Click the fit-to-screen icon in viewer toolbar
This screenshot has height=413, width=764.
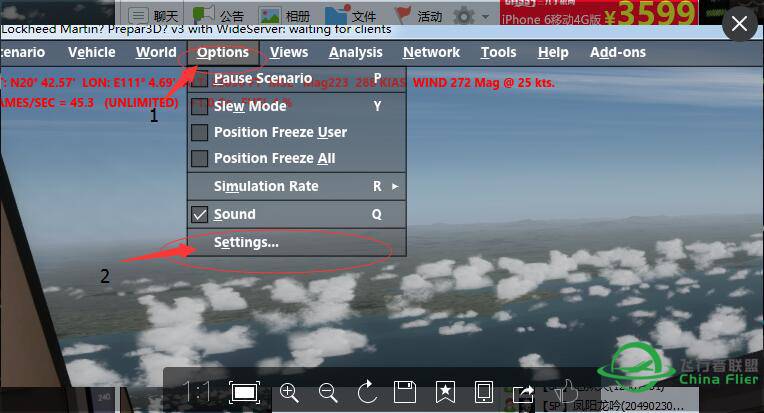coord(243,392)
